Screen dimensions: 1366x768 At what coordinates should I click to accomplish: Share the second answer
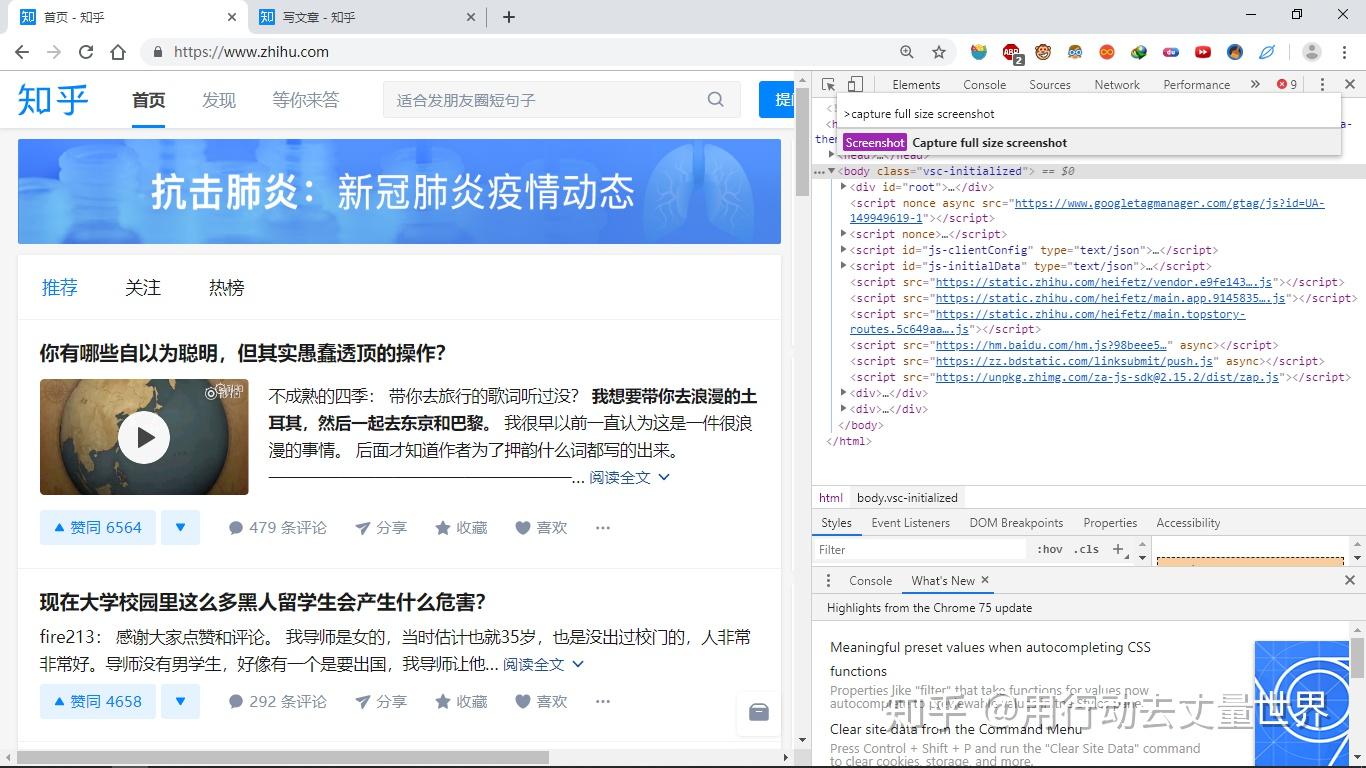point(381,701)
